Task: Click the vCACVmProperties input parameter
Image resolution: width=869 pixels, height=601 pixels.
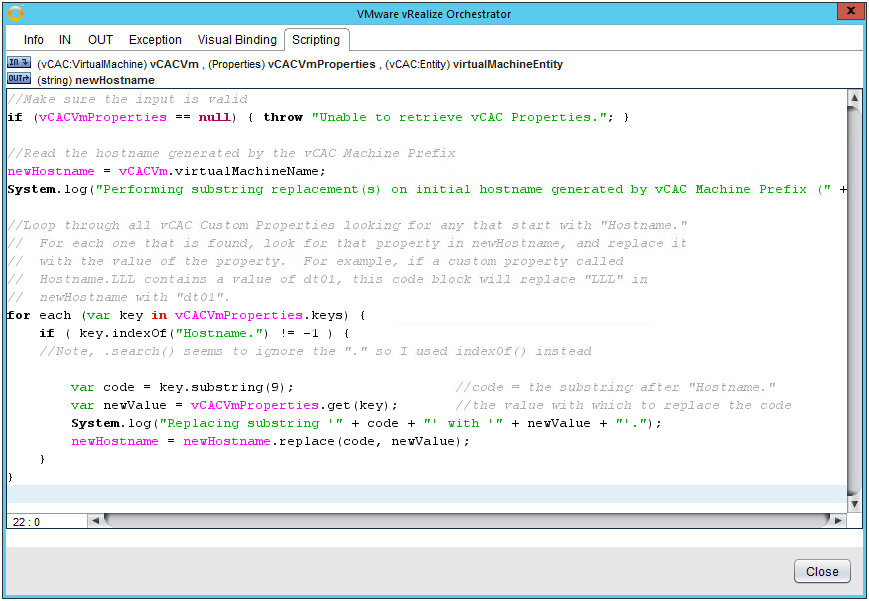Action: point(322,64)
